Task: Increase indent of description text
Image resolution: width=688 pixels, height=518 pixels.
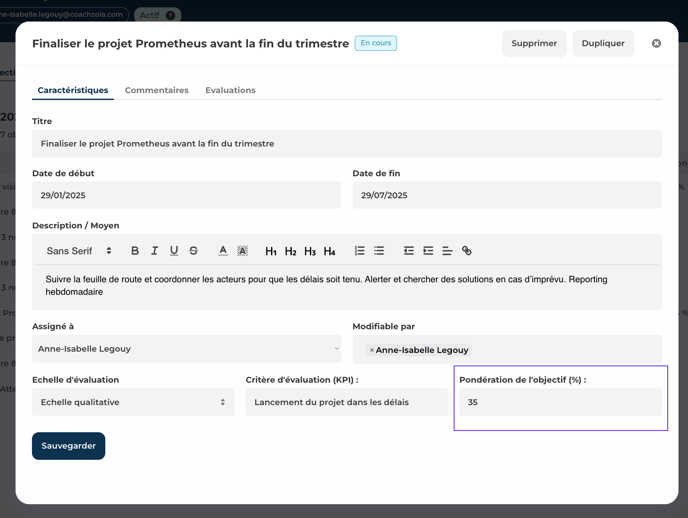Action: pyautogui.click(x=428, y=251)
